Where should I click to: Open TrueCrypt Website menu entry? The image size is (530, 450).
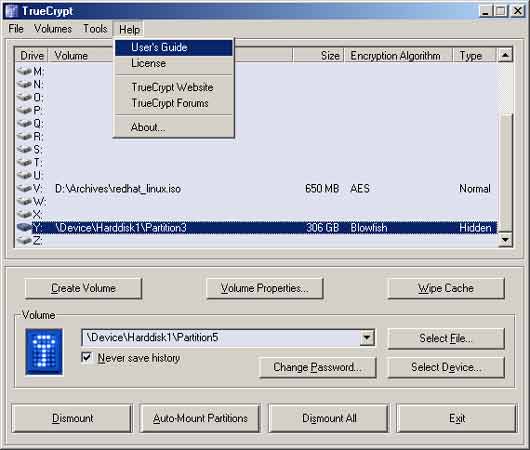[174, 87]
